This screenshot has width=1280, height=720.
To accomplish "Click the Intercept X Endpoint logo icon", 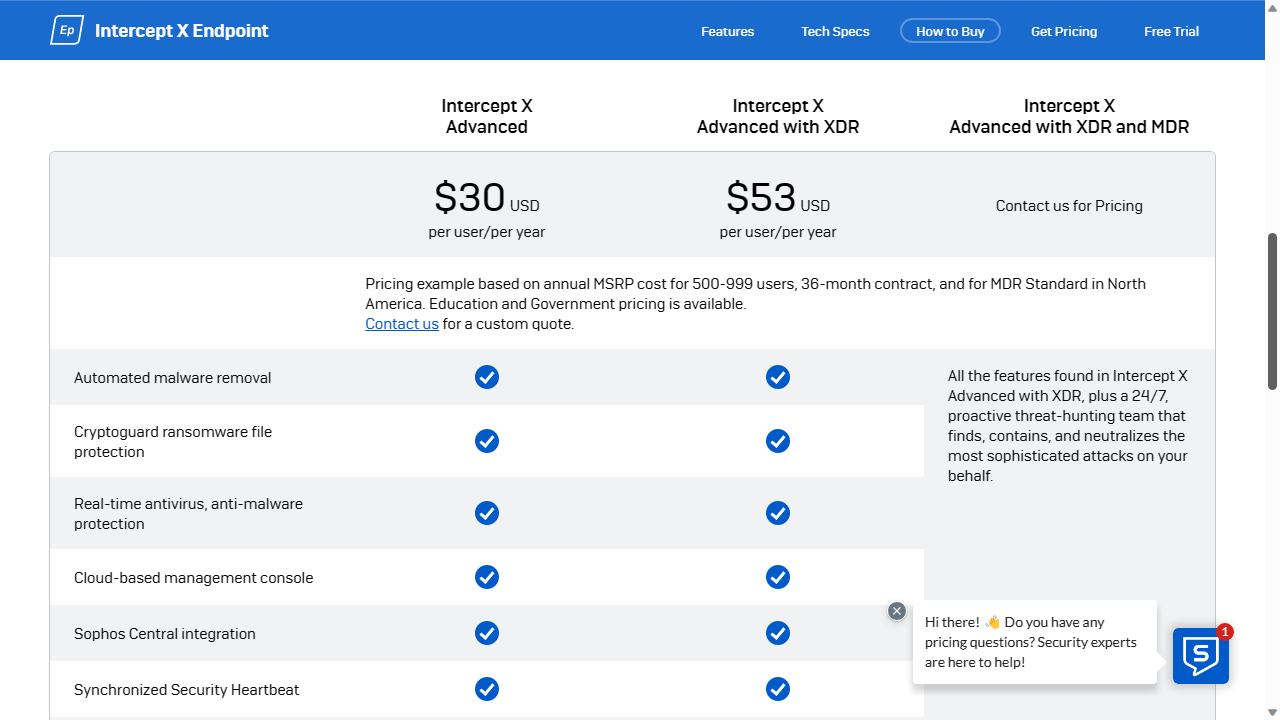I will (66, 30).
